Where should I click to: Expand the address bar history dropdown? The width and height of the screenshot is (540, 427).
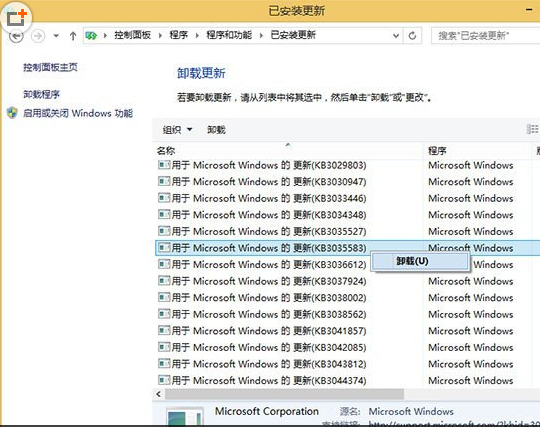pyautogui.click(x=396, y=35)
